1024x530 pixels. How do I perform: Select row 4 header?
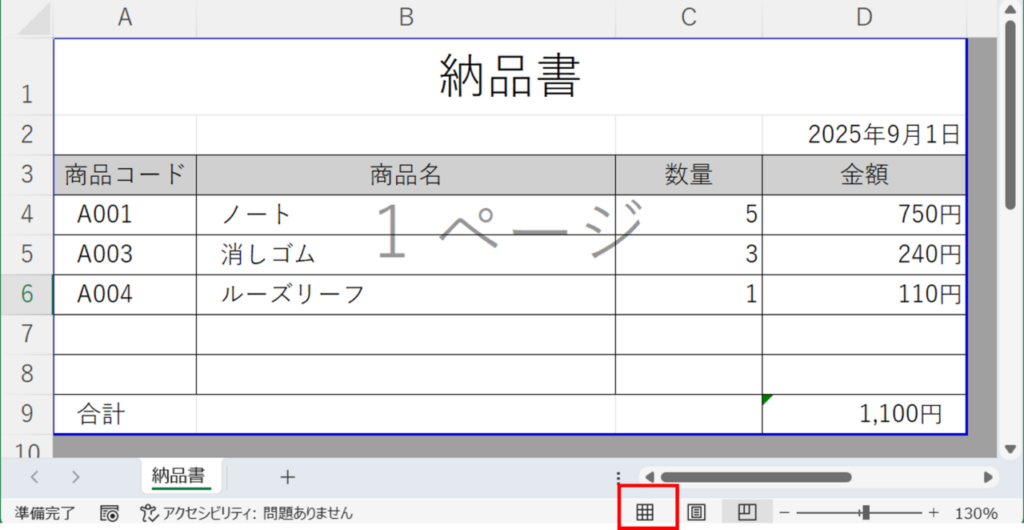(26, 215)
